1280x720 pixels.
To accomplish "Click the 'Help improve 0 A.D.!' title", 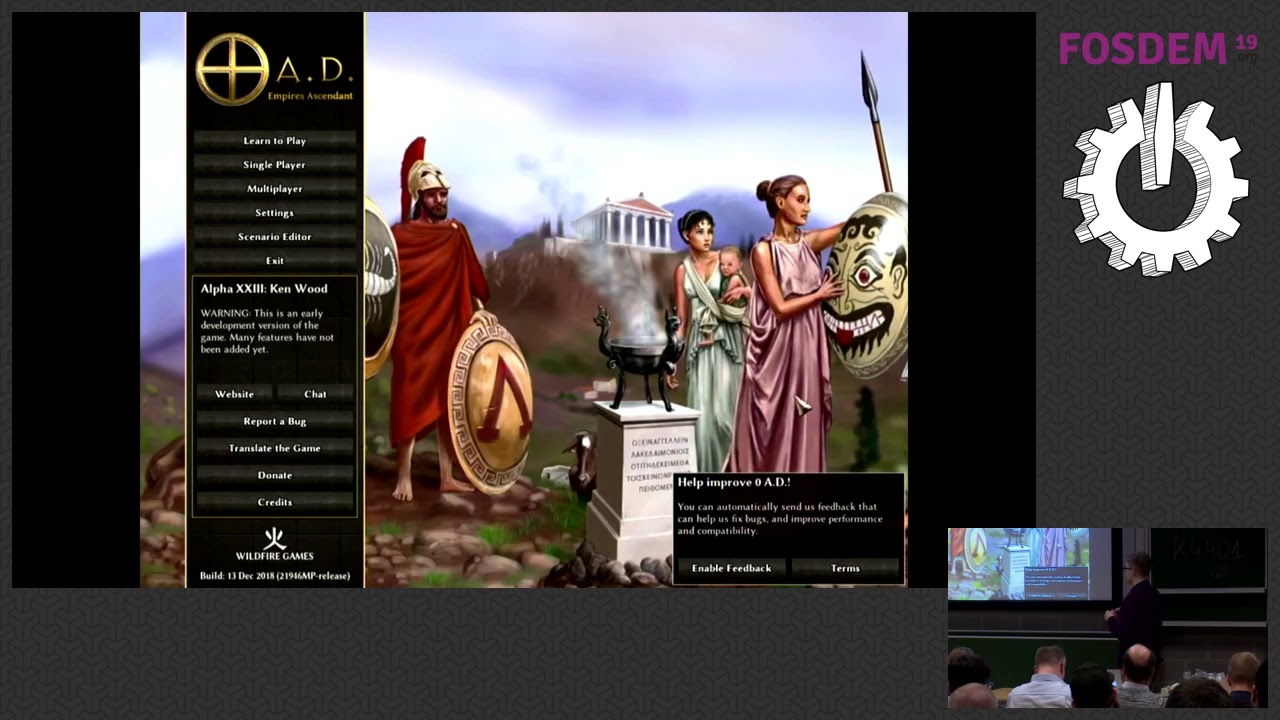I will click(734, 483).
